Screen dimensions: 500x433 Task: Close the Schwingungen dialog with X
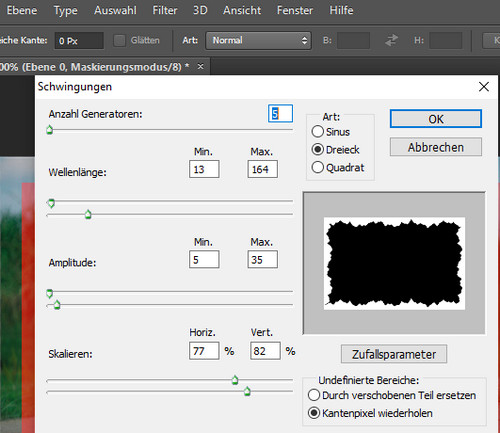[x=484, y=87]
